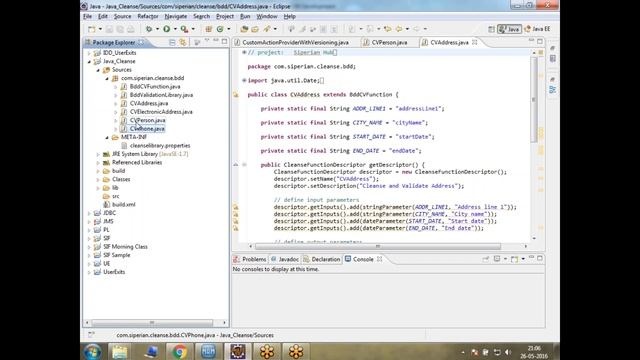
Task: Close the Console view tab
Action: click(379, 259)
